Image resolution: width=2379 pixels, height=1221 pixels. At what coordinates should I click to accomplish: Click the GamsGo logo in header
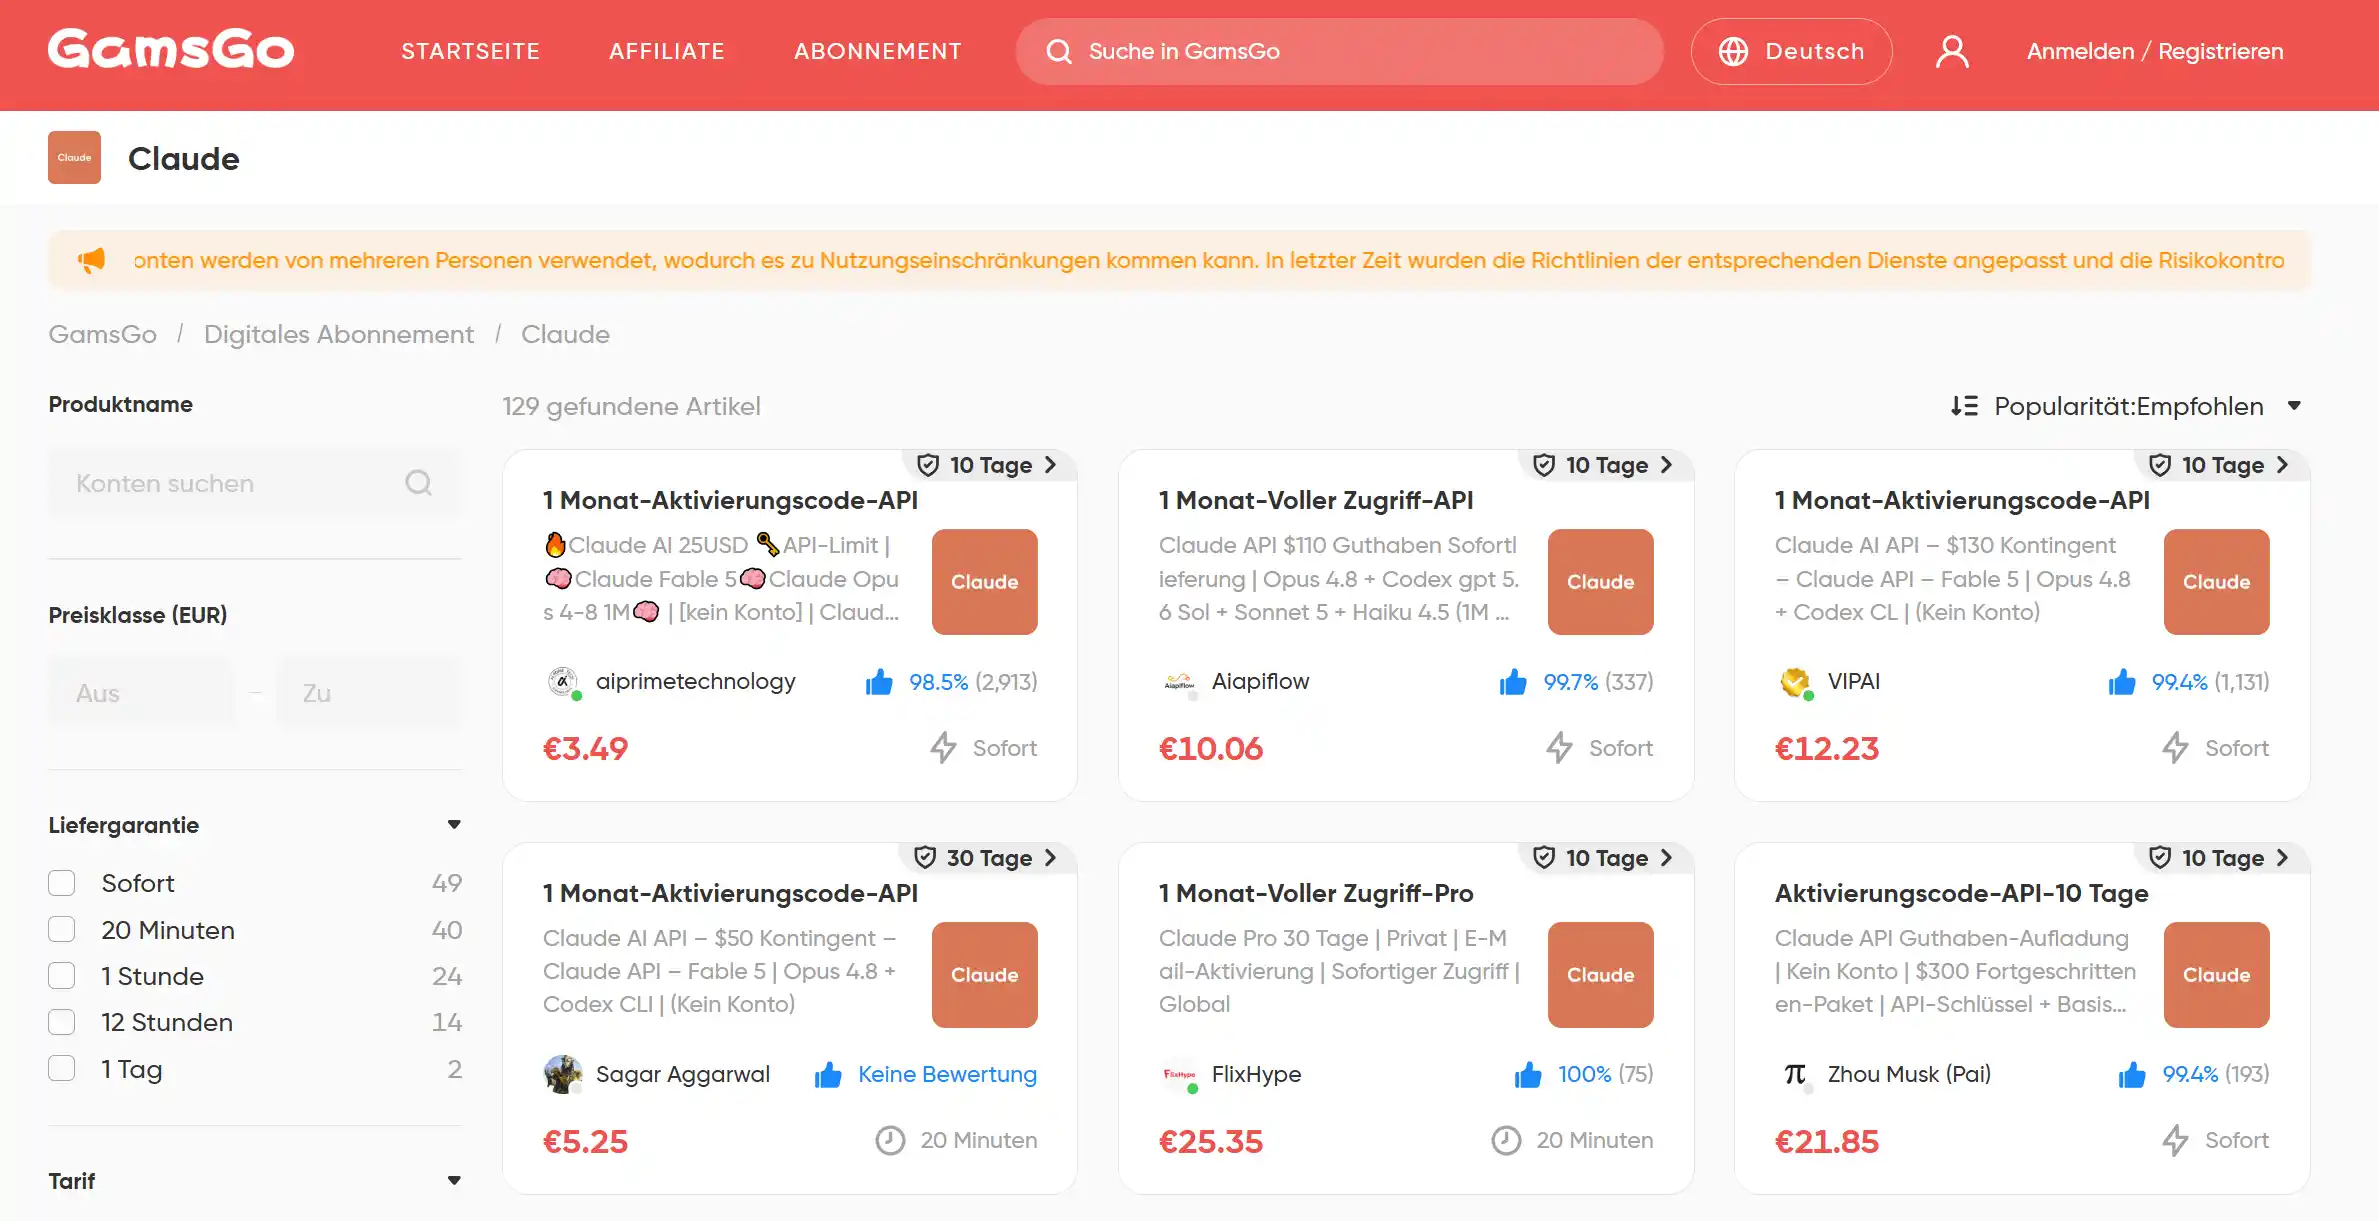pyautogui.click(x=171, y=50)
